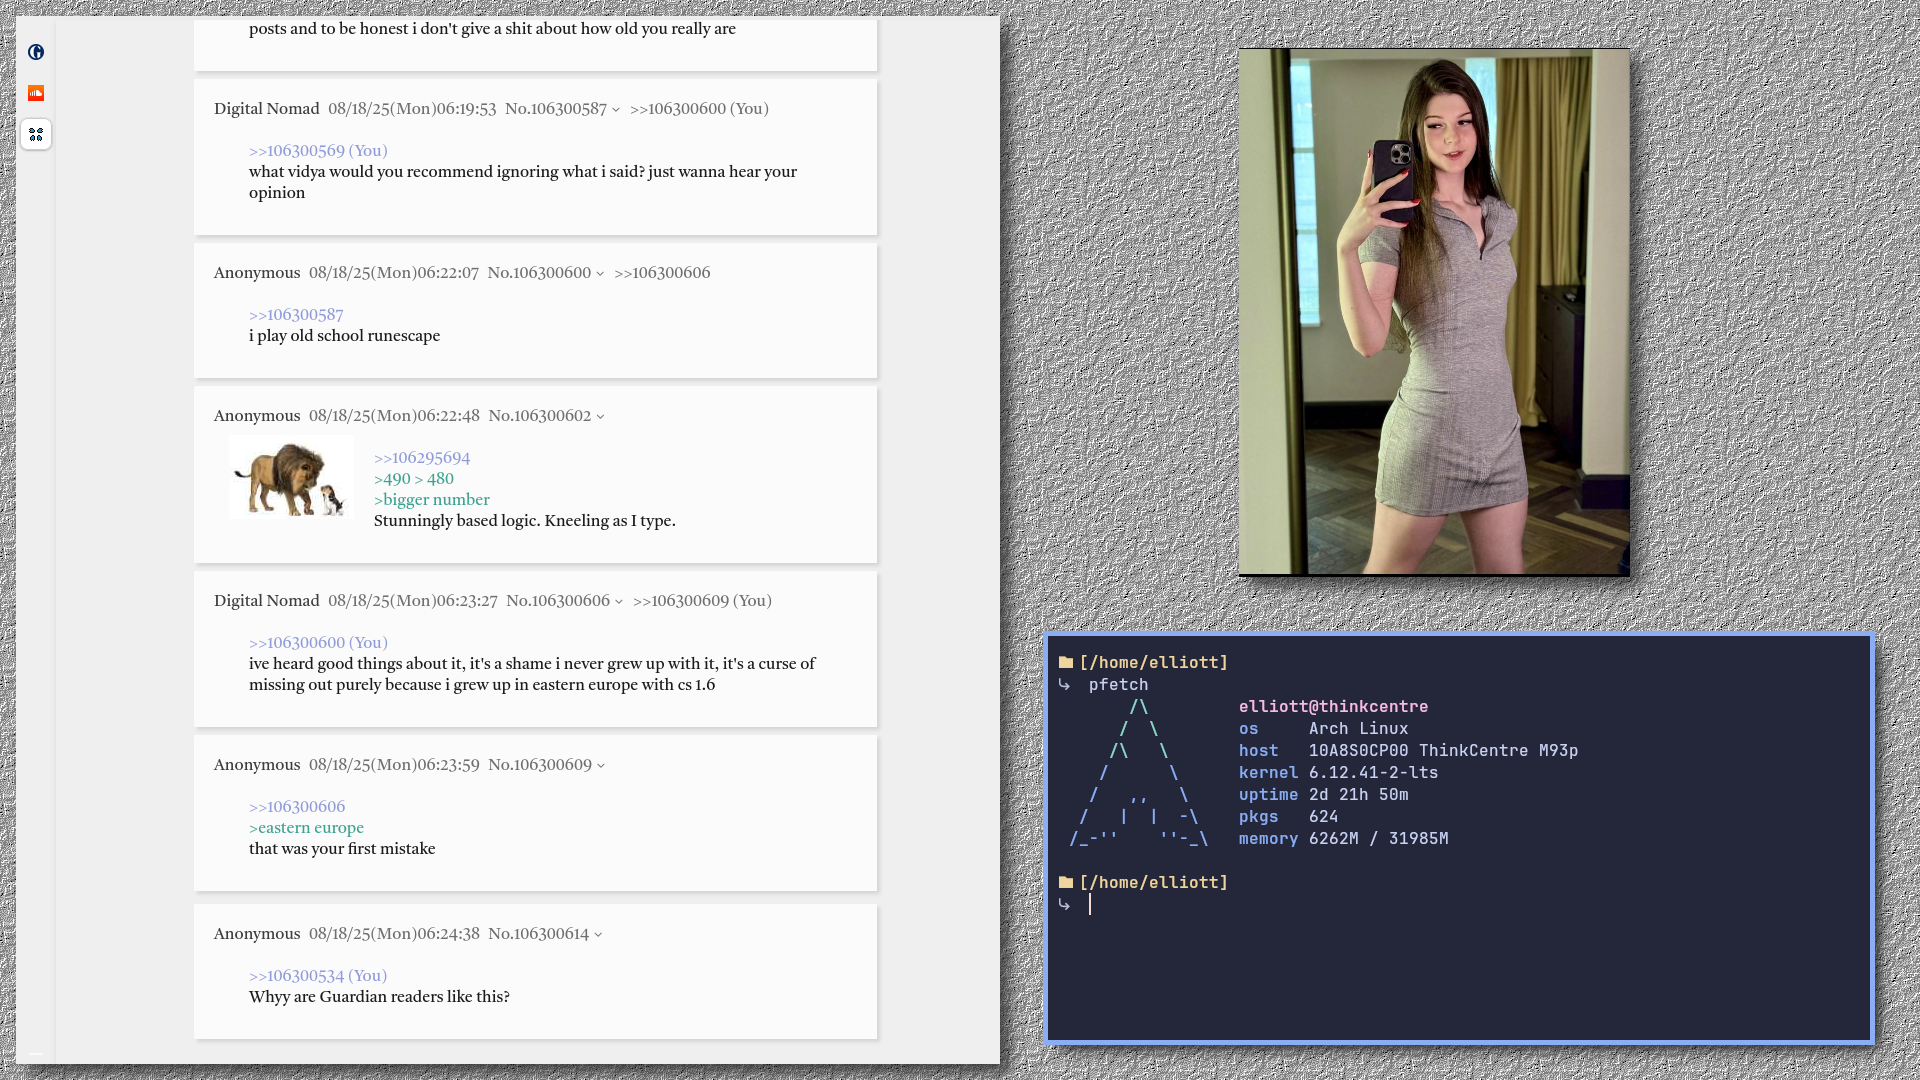Open post menu arrow for No.106300587
Viewport: 1920px width, 1080px height.
pos(616,110)
